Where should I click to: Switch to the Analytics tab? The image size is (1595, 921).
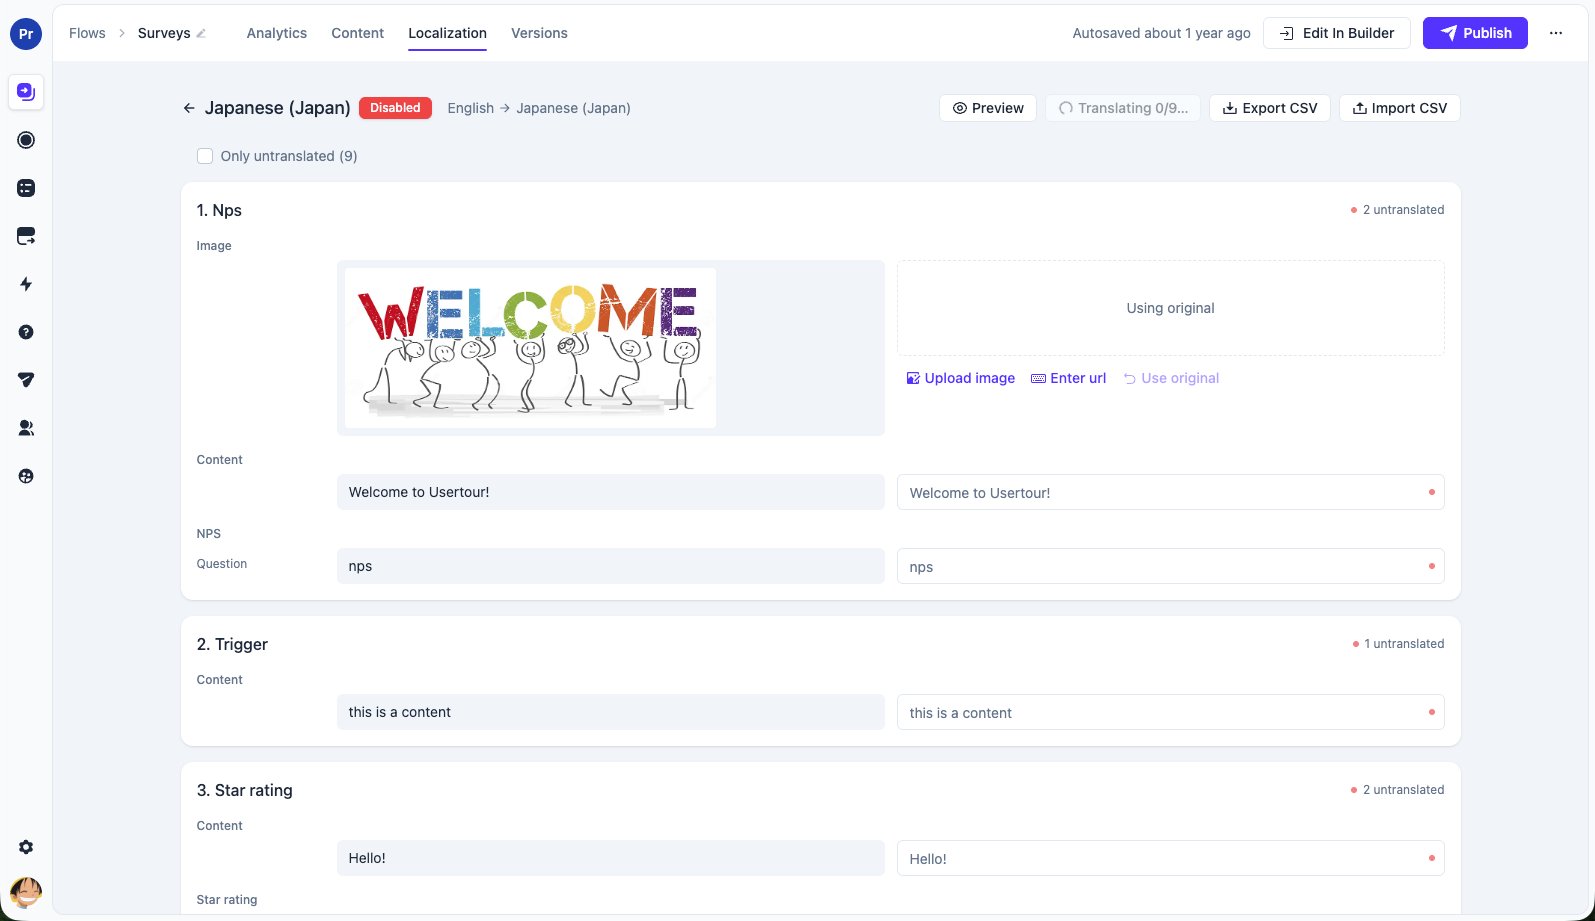click(277, 33)
